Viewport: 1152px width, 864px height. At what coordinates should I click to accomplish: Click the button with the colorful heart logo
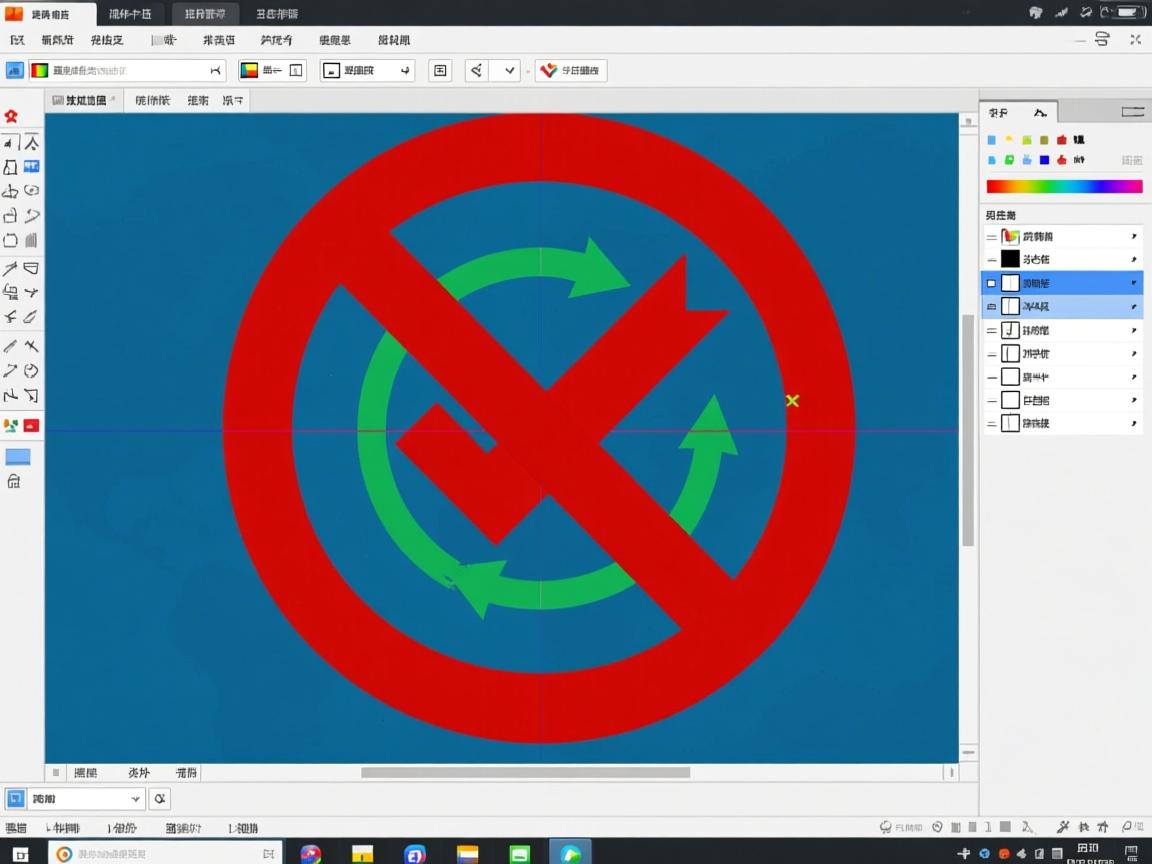coord(571,70)
